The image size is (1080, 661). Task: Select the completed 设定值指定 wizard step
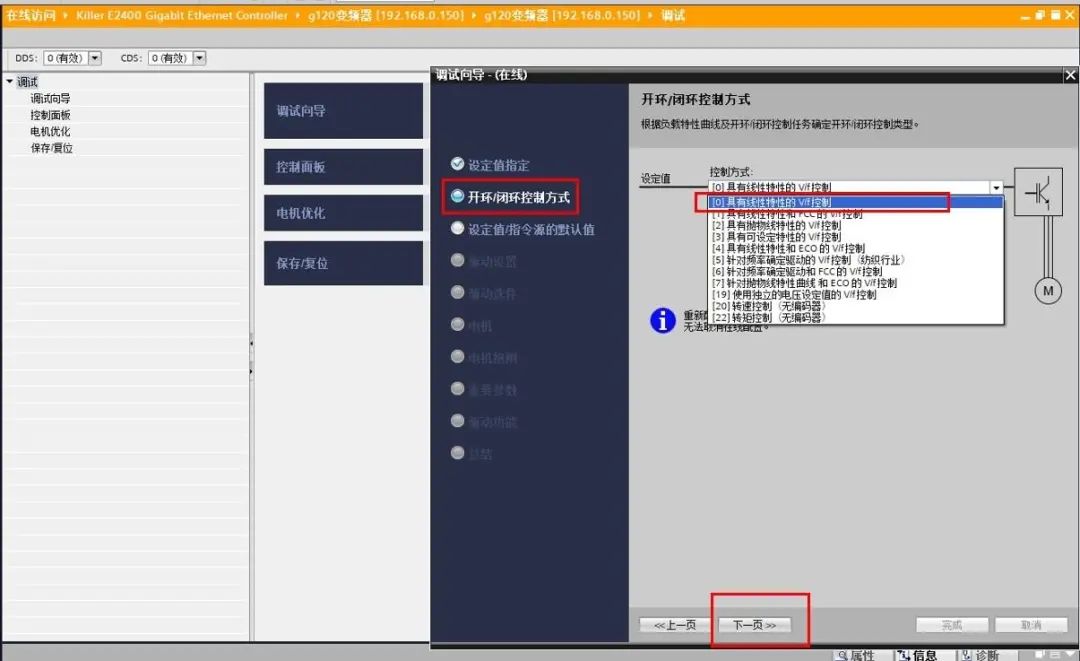490,165
